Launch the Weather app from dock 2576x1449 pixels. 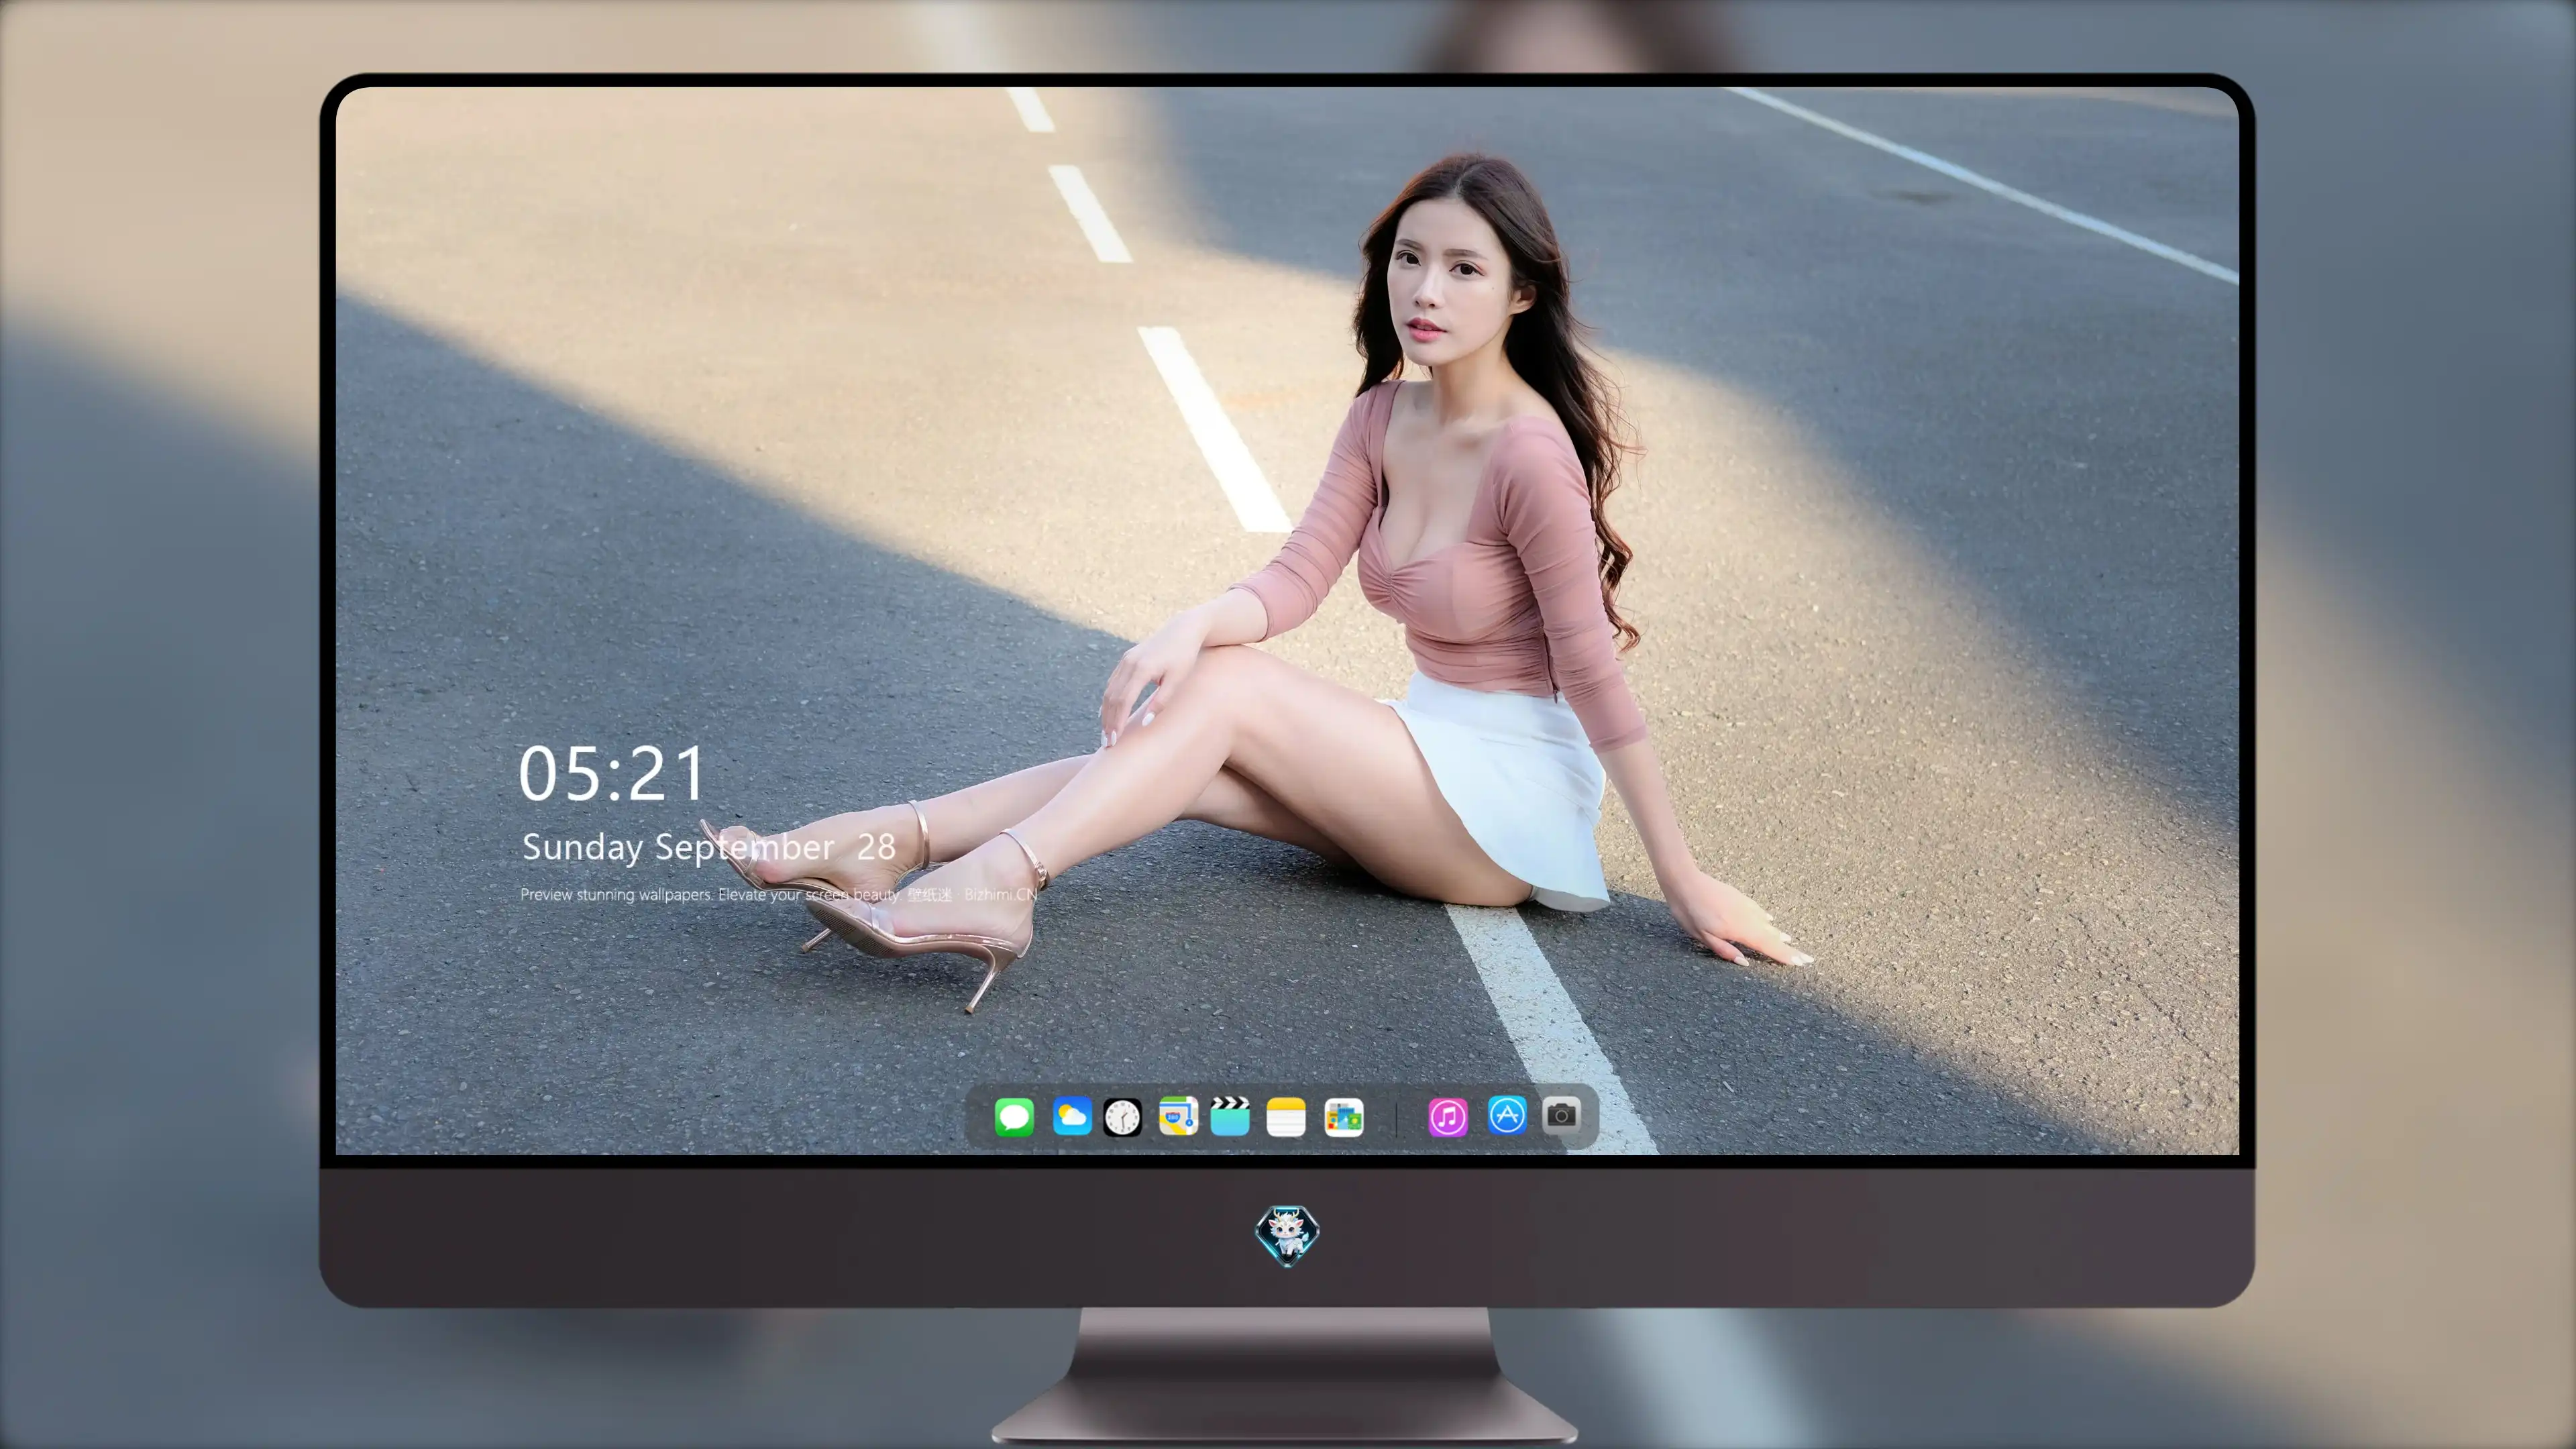[x=1072, y=1116]
